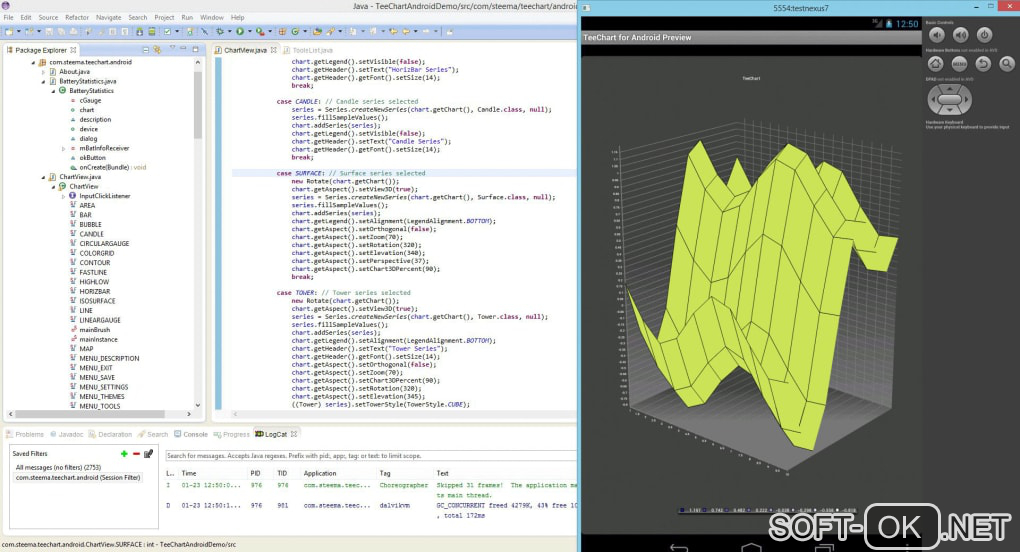Image resolution: width=1020 pixels, height=552 pixels.
Task: Delete the selected LogCat filter with red minus
Action: coord(136,454)
